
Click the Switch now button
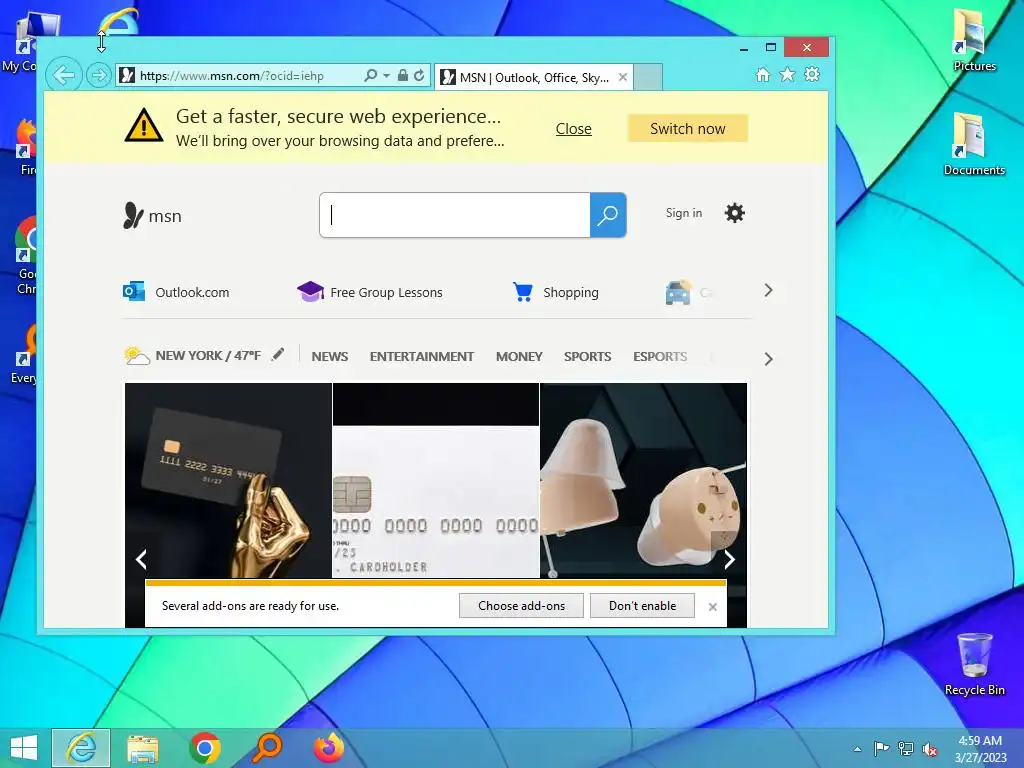coord(688,129)
